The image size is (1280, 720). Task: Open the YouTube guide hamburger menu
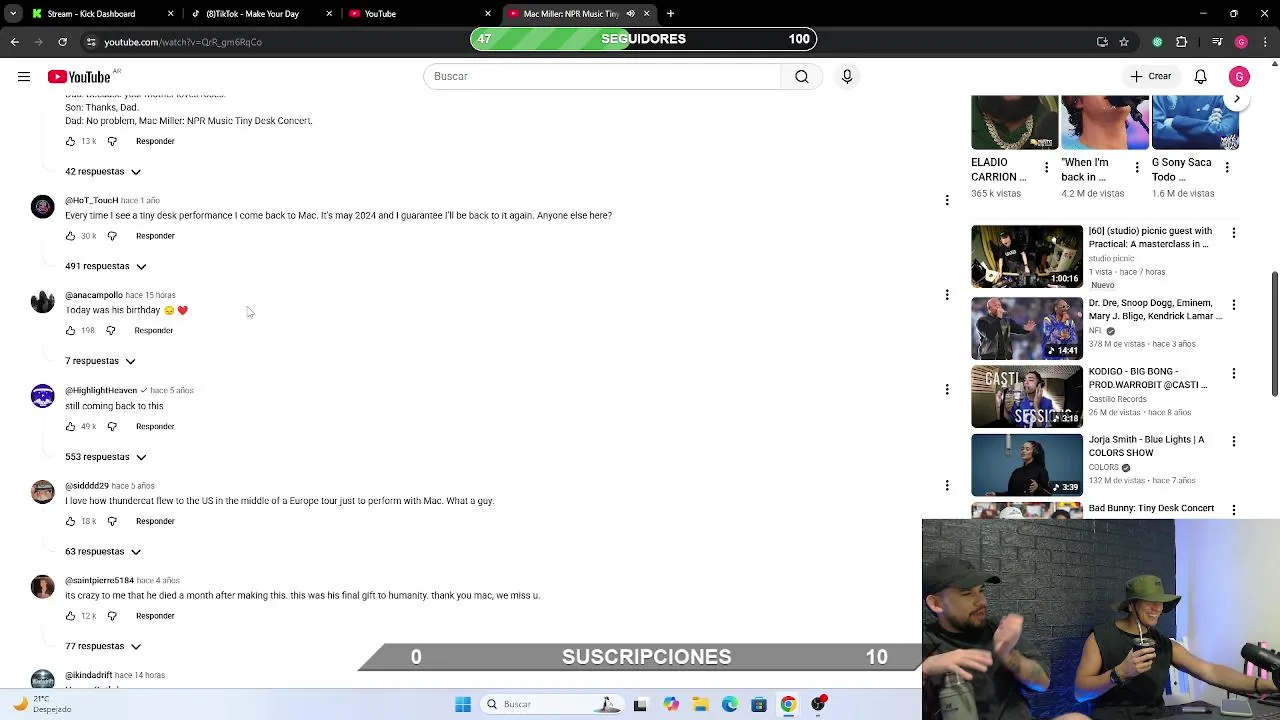(x=24, y=76)
